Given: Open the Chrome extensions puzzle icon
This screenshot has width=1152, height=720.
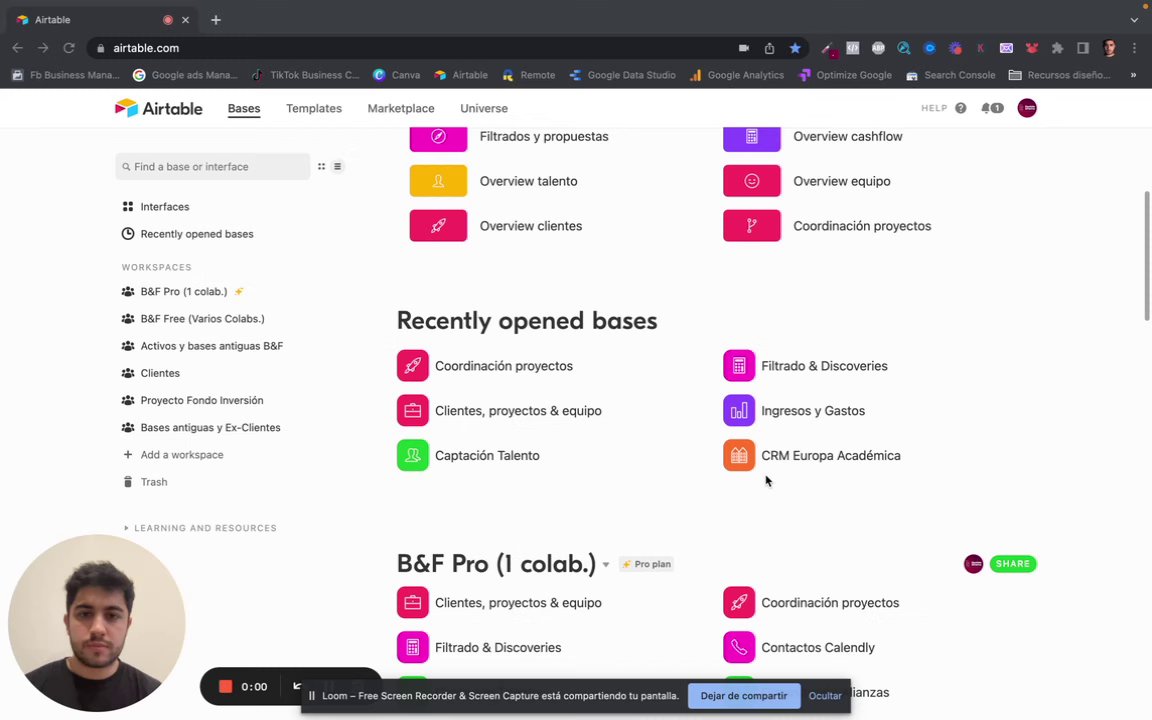Looking at the screenshot, I should click(1057, 48).
